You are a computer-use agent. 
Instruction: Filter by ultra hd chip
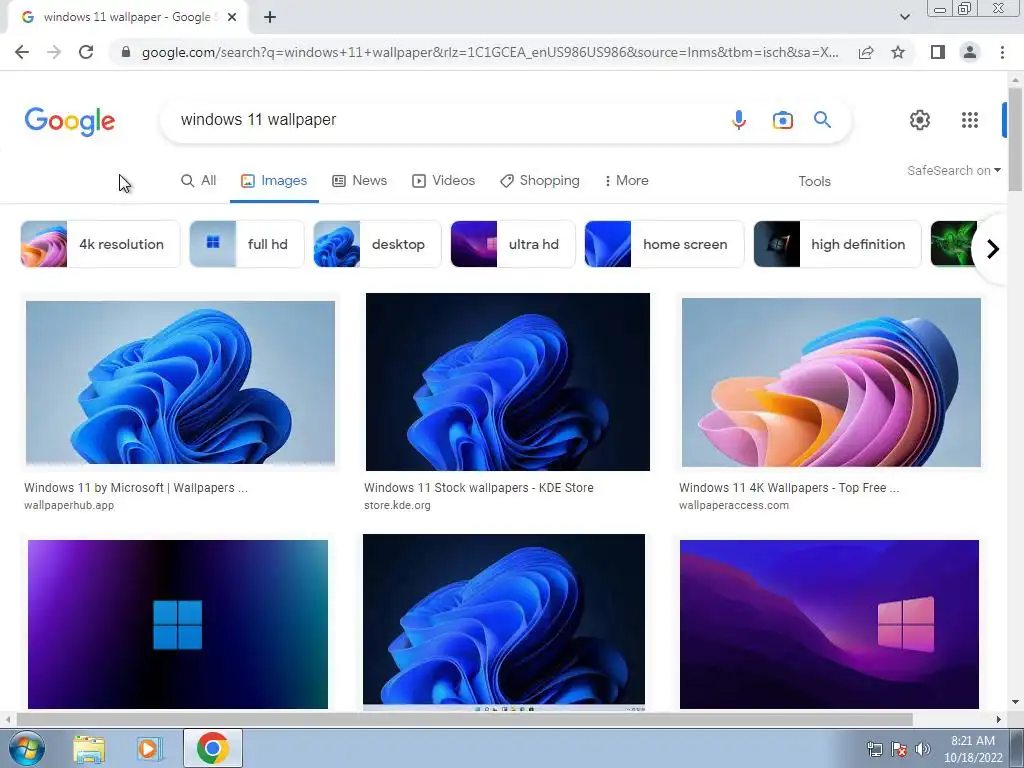click(513, 244)
